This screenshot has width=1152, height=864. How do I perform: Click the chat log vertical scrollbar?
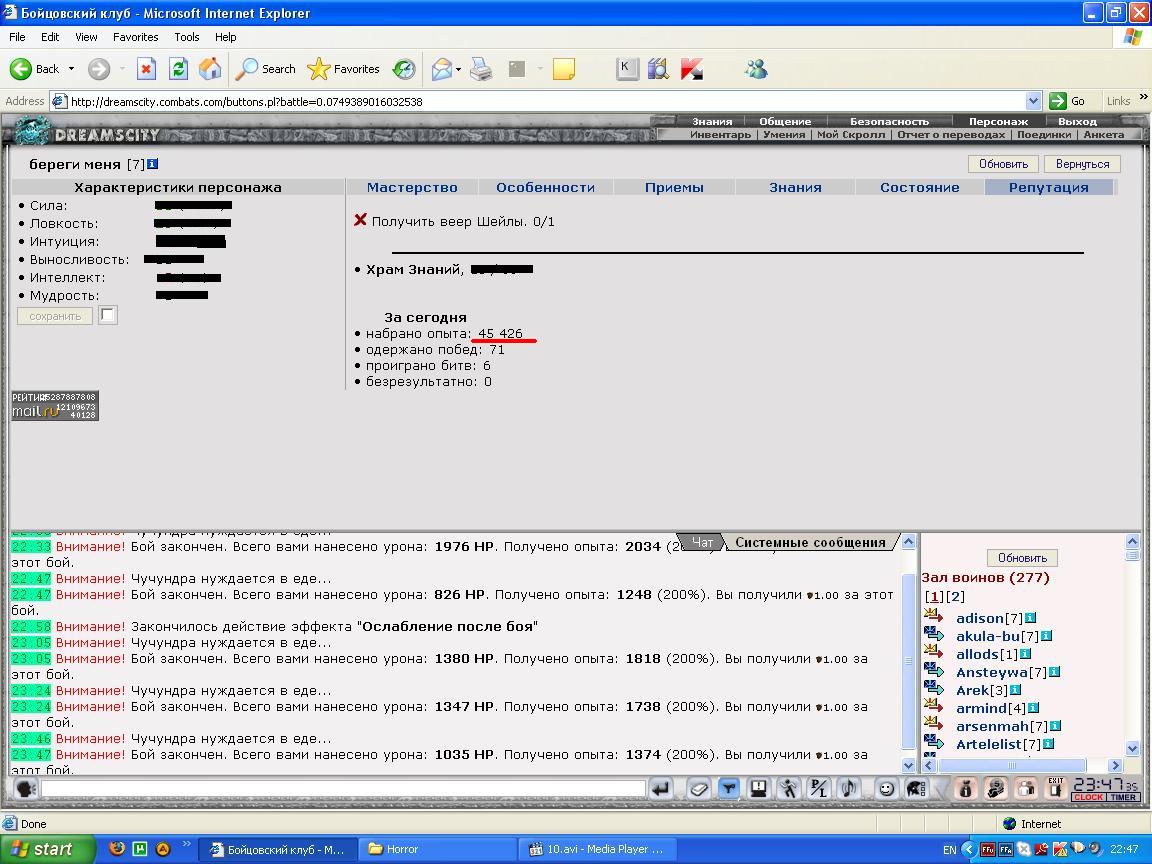pos(908,653)
